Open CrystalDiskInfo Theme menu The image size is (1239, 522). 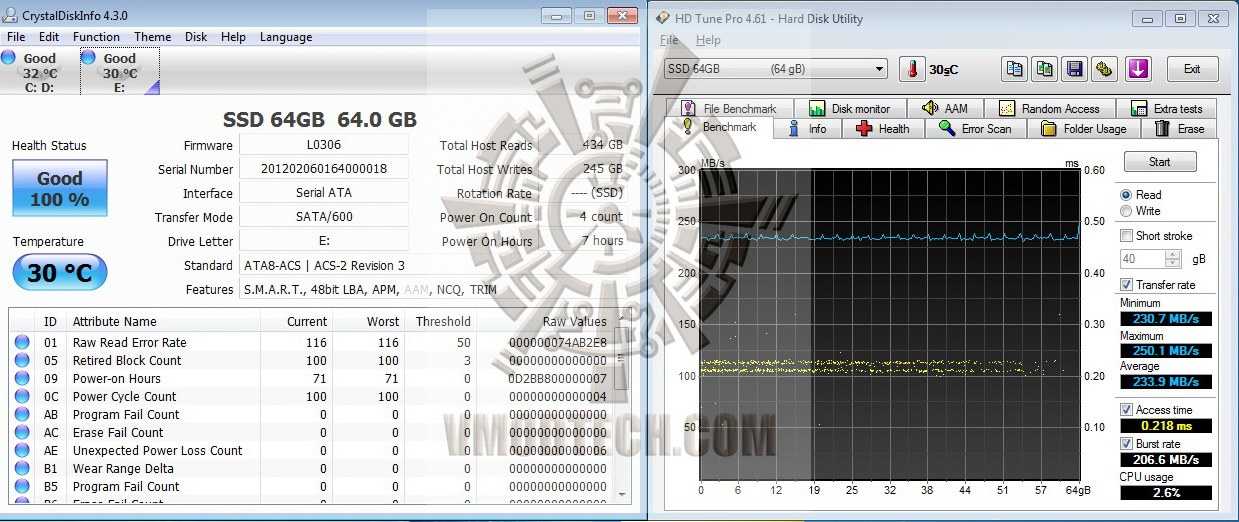point(153,37)
